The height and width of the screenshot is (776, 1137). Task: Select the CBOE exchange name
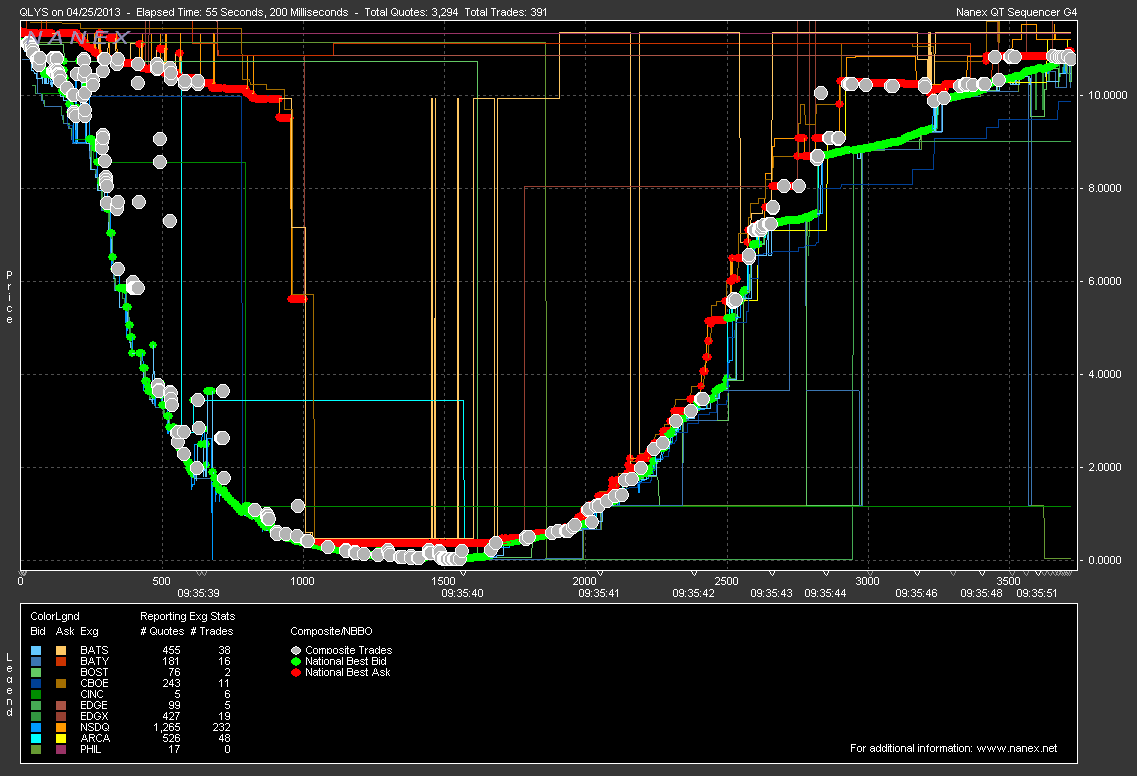(x=94, y=683)
